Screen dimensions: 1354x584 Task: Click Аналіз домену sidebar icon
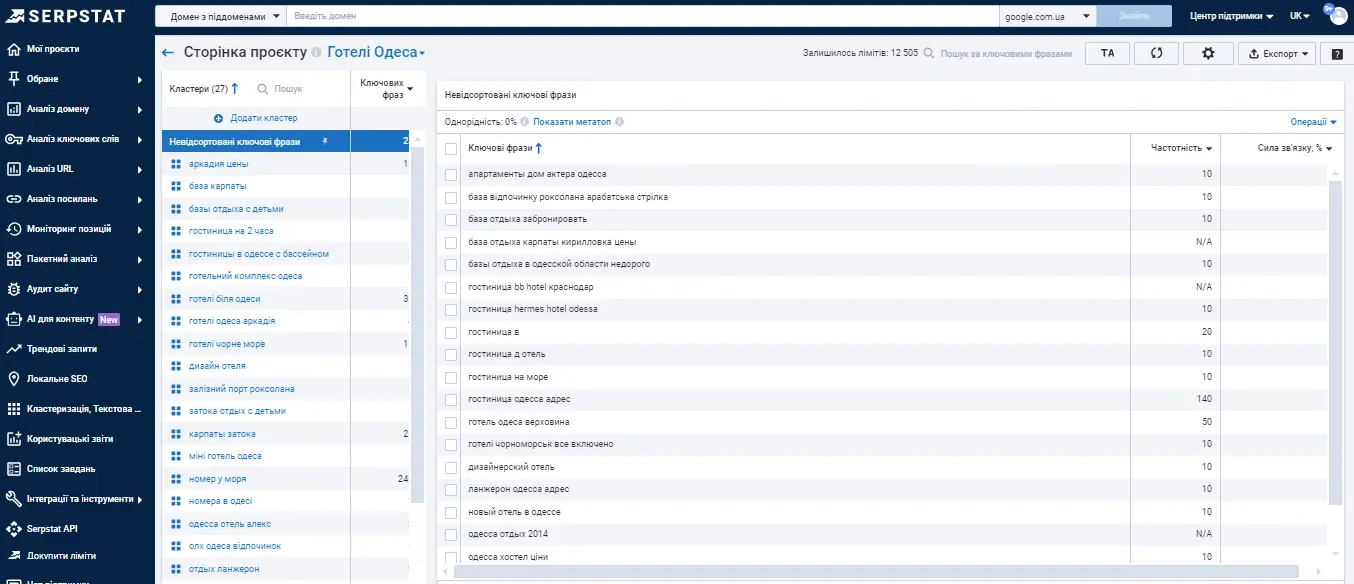click(x=14, y=109)
